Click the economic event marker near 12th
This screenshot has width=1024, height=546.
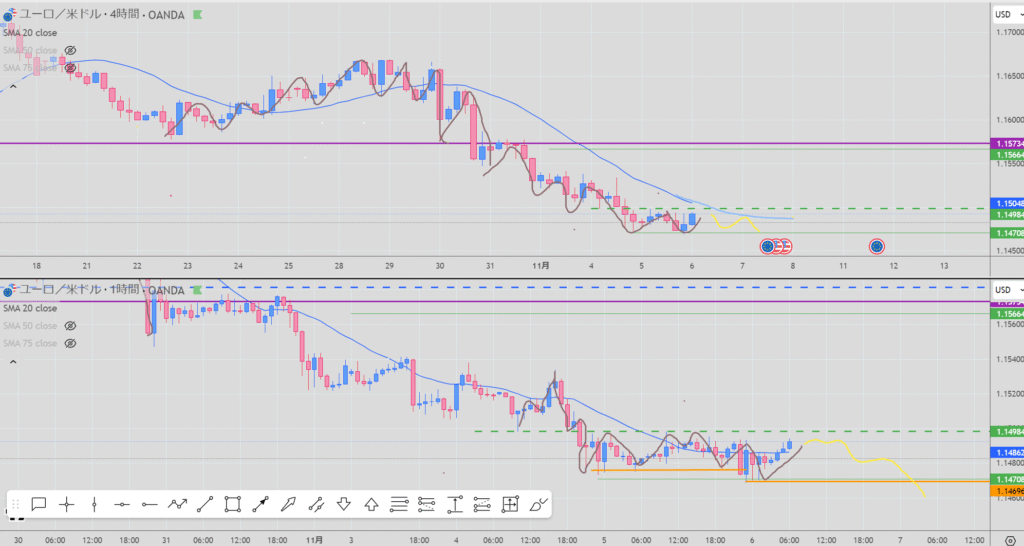coord(877,245)
